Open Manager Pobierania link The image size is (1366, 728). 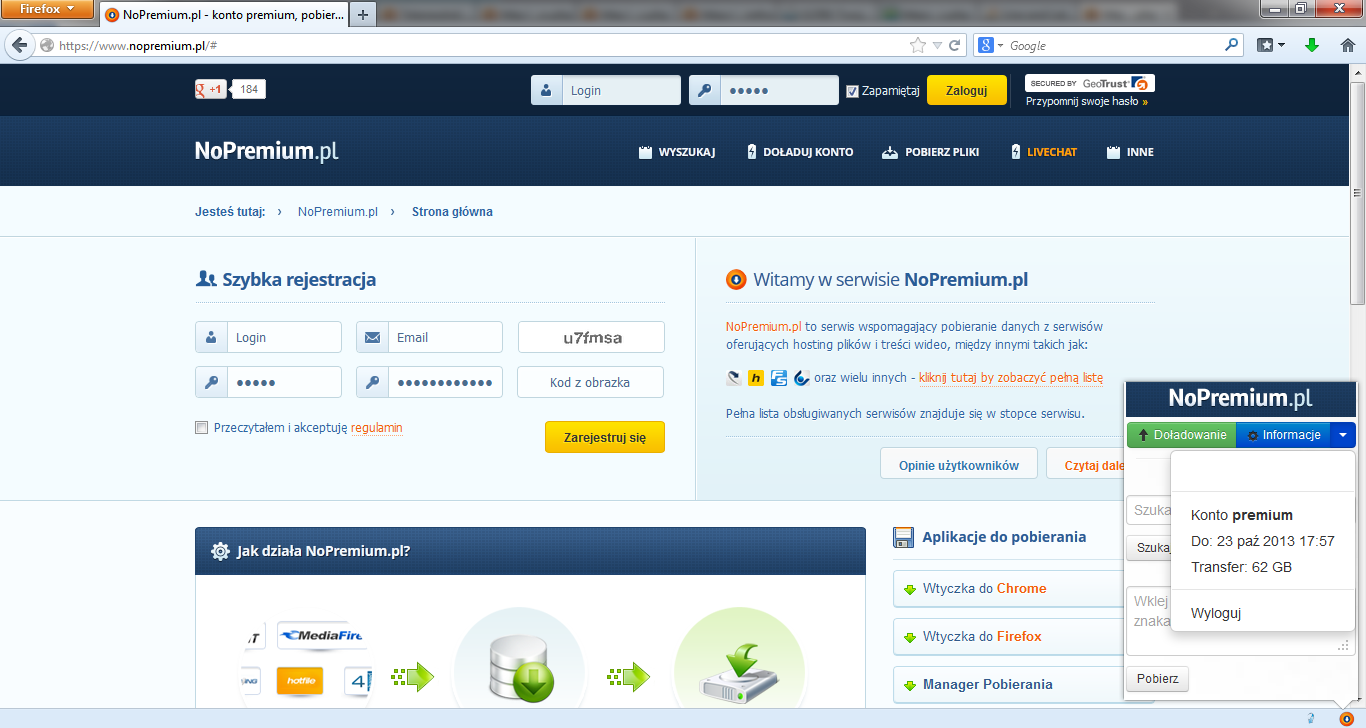1010,684
